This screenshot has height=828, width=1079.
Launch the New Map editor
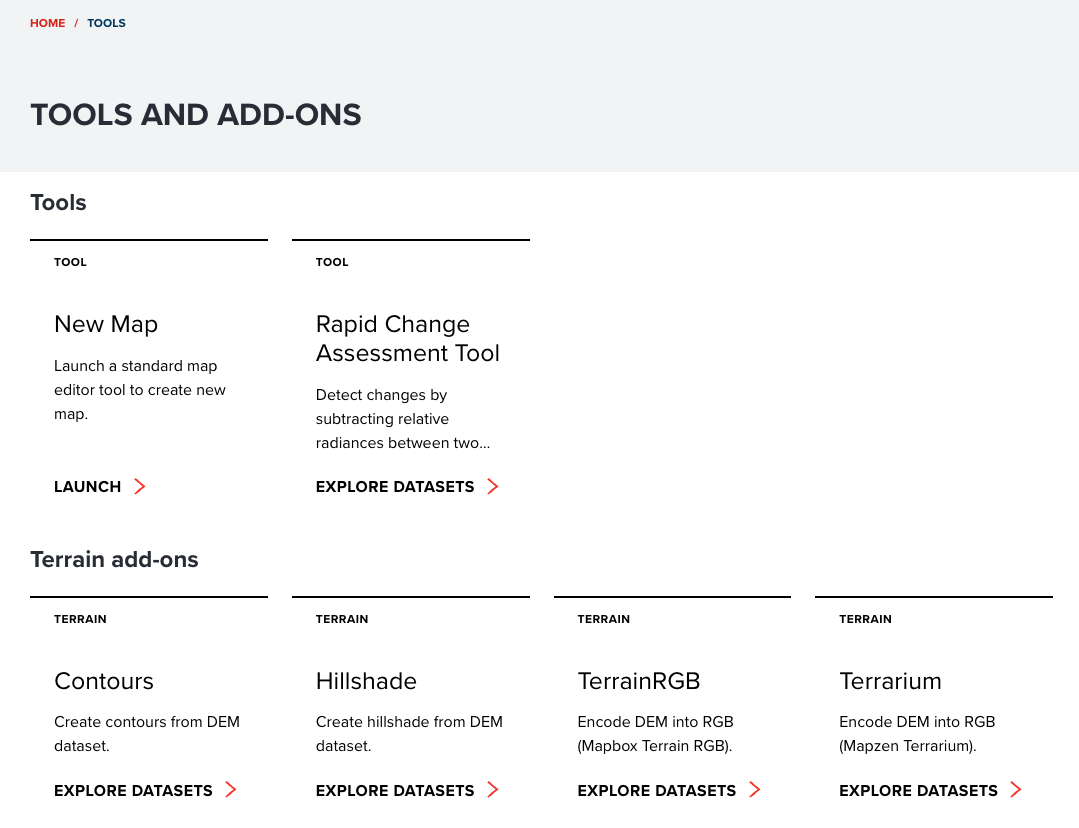pyautogui.click(x=87, y=487)
